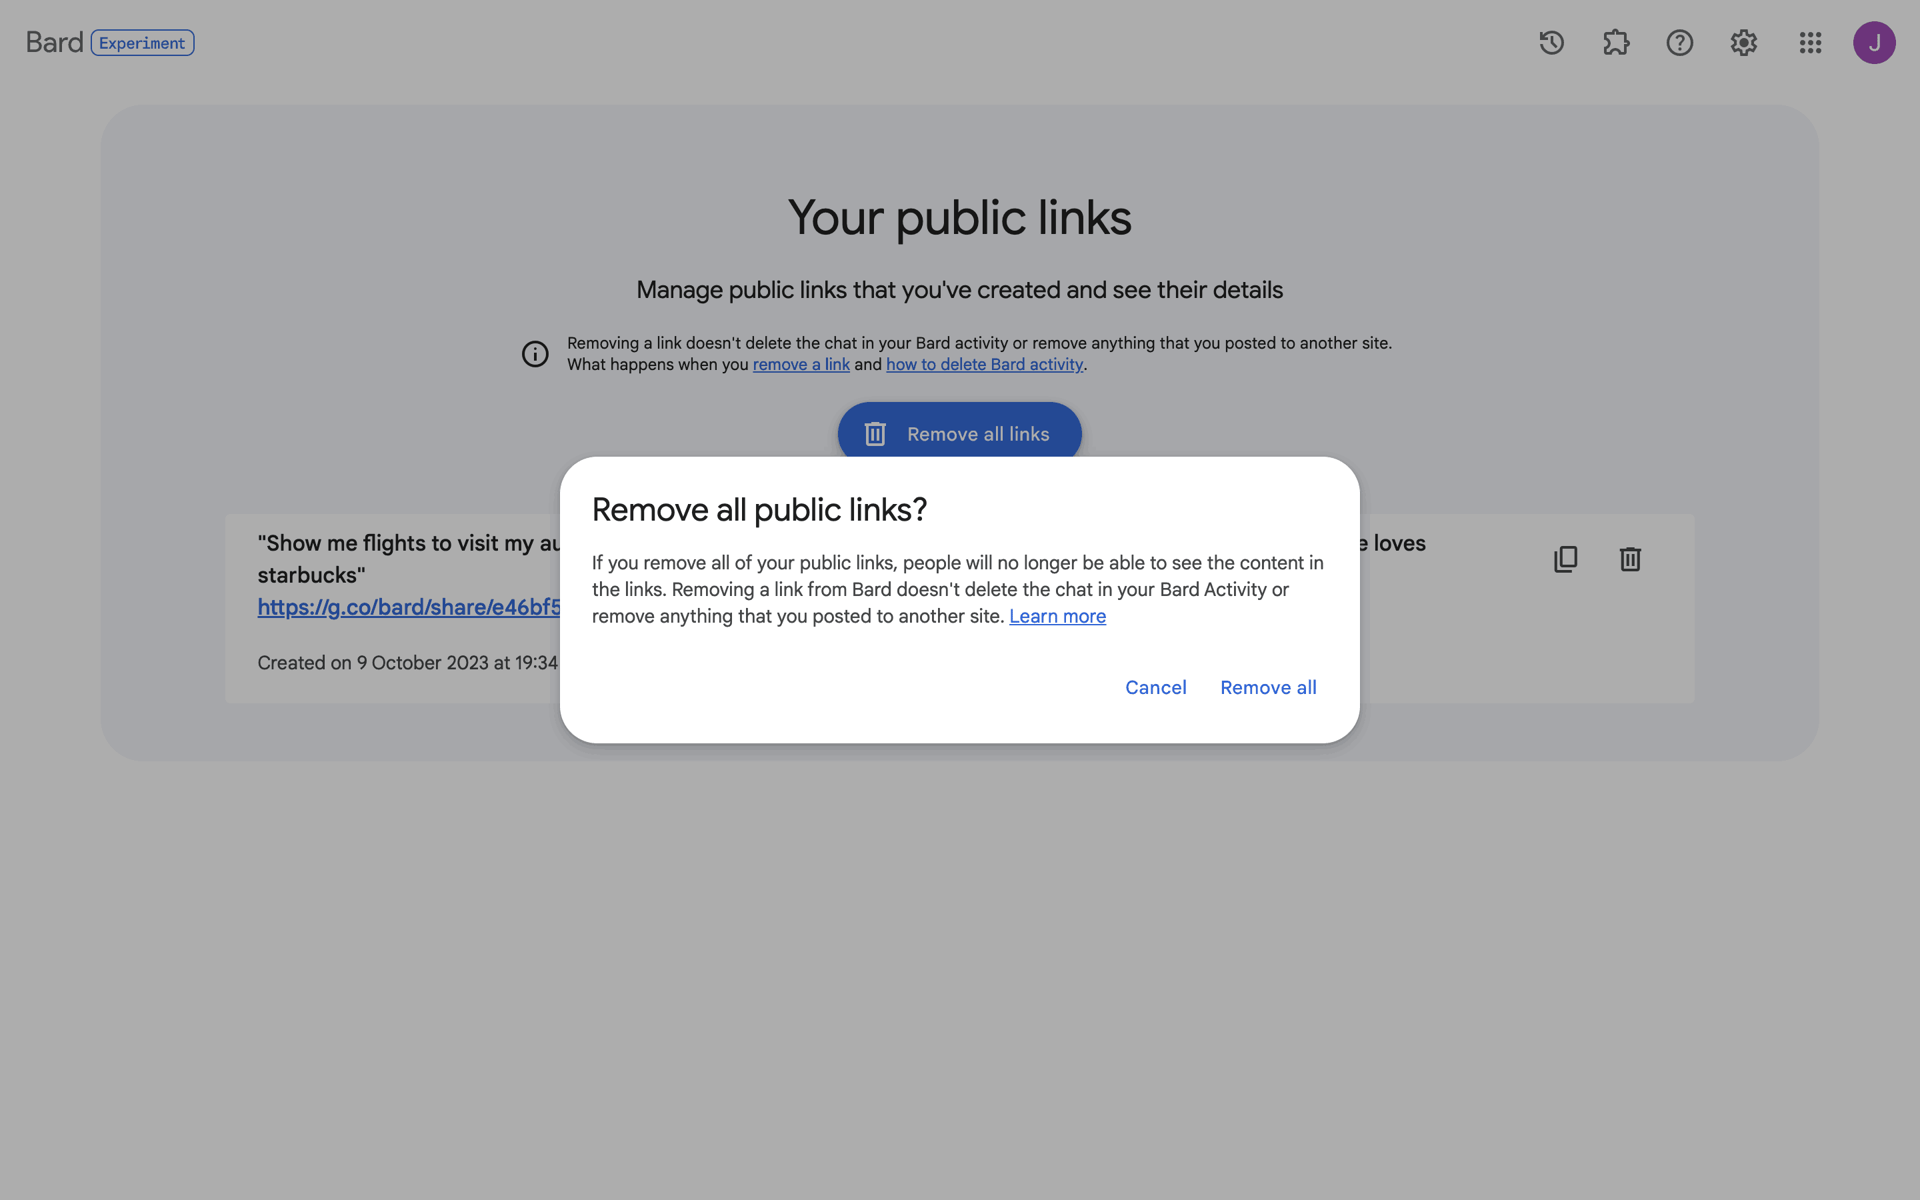Image resolution: width=1920 pixels, height=1200 pixels.
Task: Click the 'Your public links' heading
Action: tap(960, 218)
